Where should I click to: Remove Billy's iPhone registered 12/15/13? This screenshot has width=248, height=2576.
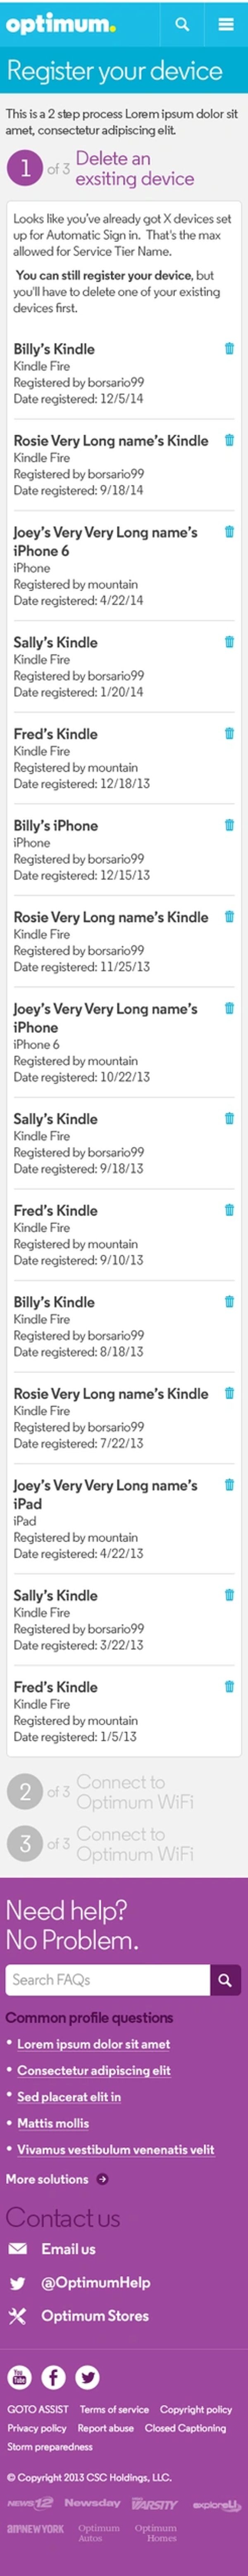point(229,825)
